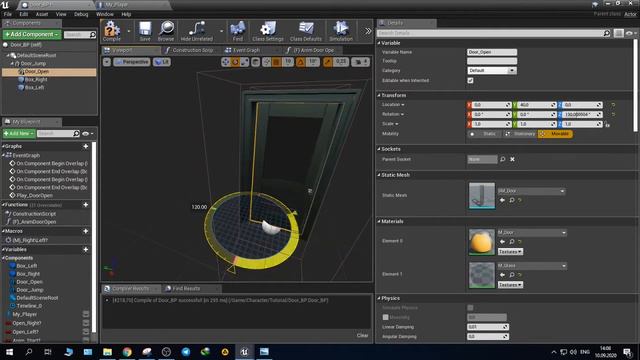Click Add Component button
This screenshot has height=360, width=640.
pos(32,34)
